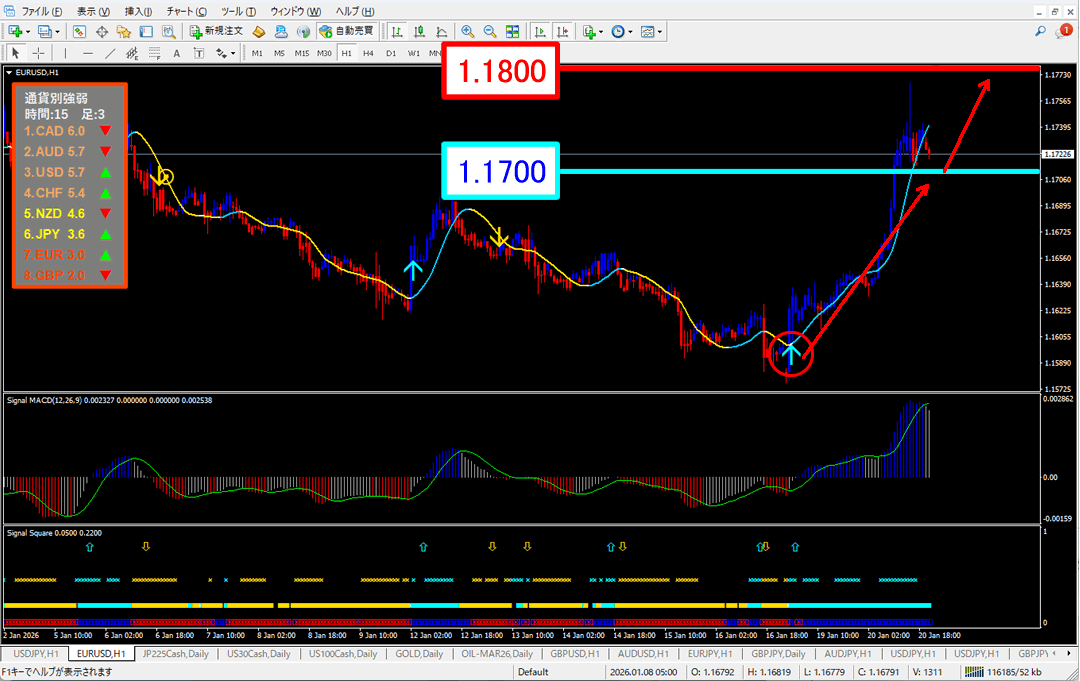The width and height of the screenshot is (1080, 681).
Task: Open the notification bubble with red badge
Action: 1063,32
